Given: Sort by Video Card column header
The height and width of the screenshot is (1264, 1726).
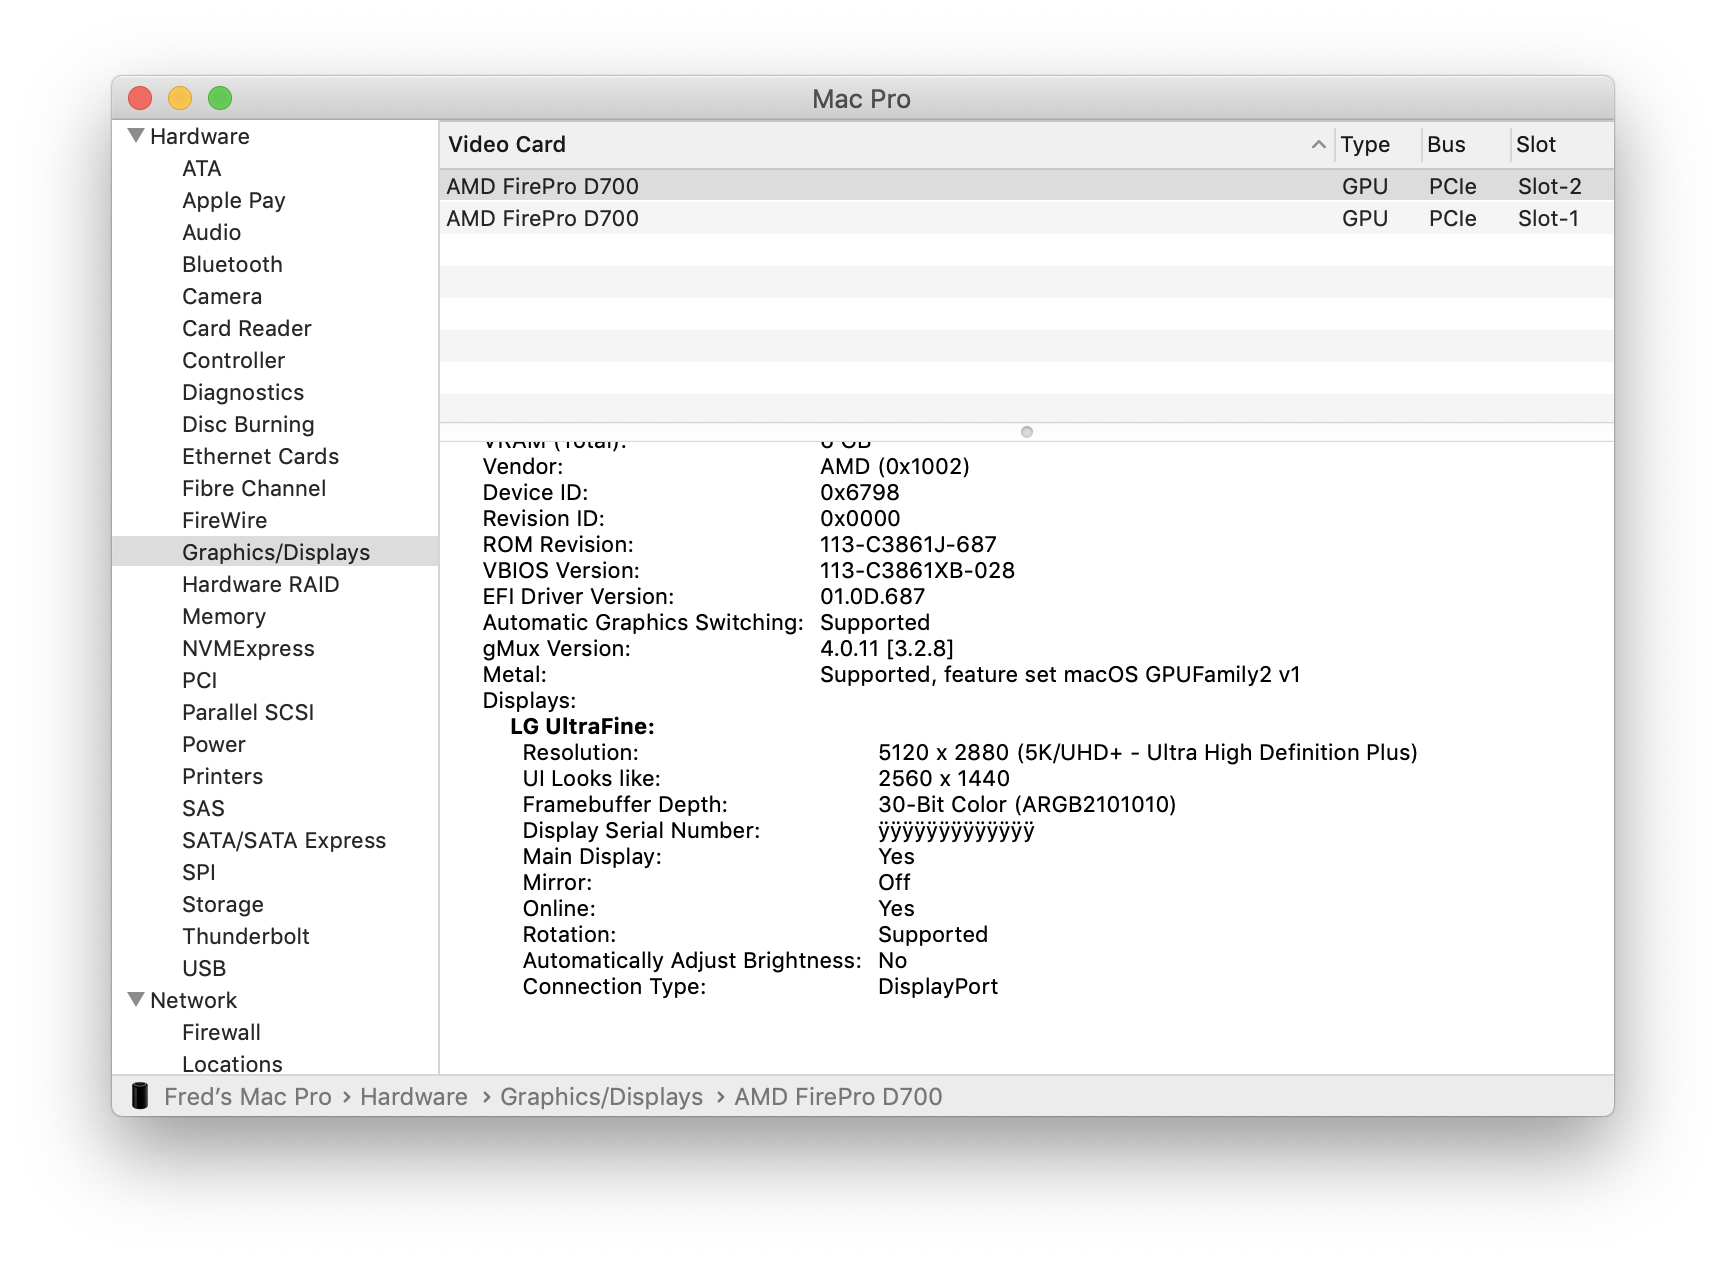Looking at the screenshot, I should pos(507,144).
